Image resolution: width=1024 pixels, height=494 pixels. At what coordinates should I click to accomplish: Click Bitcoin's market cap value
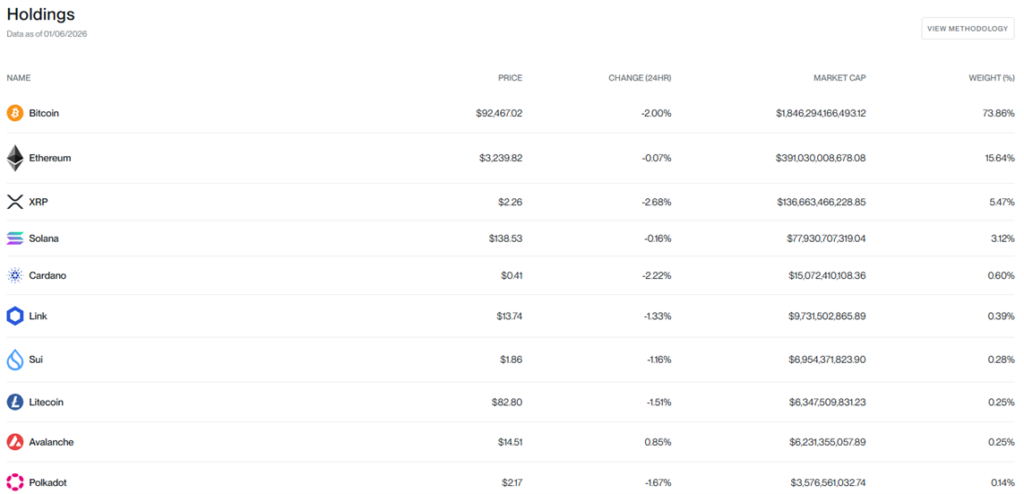click(820, 113)
